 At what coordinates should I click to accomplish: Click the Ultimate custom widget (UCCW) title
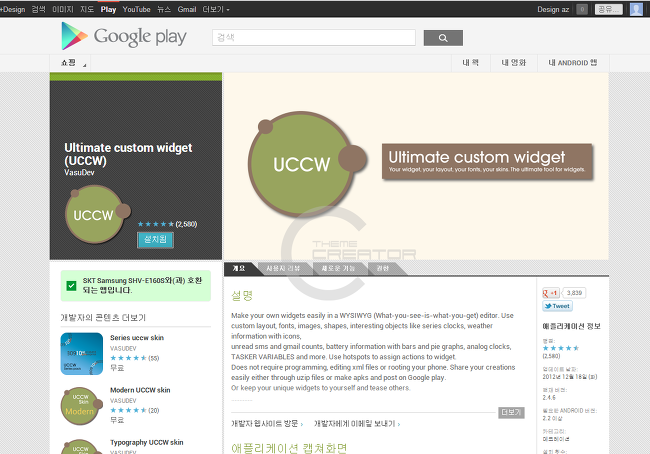128,154
